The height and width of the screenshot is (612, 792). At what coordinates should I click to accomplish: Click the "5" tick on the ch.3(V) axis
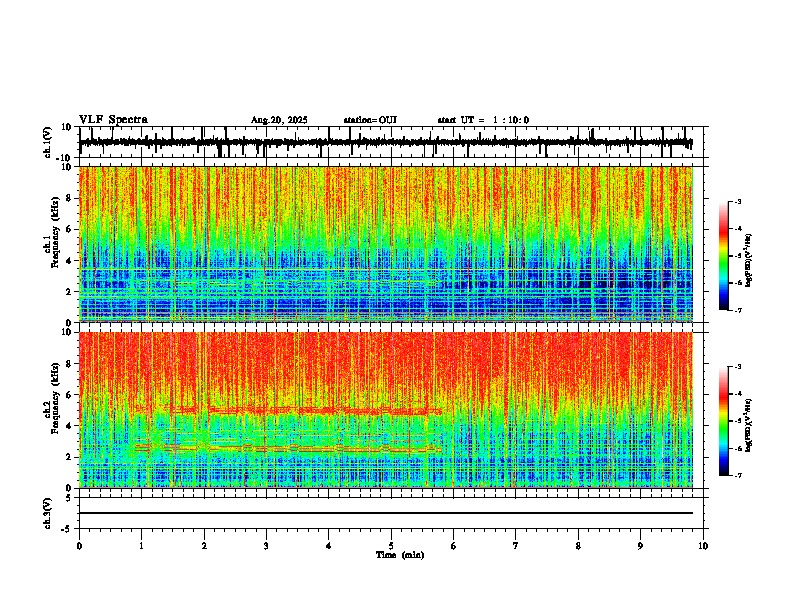click(x=70, y=498)
